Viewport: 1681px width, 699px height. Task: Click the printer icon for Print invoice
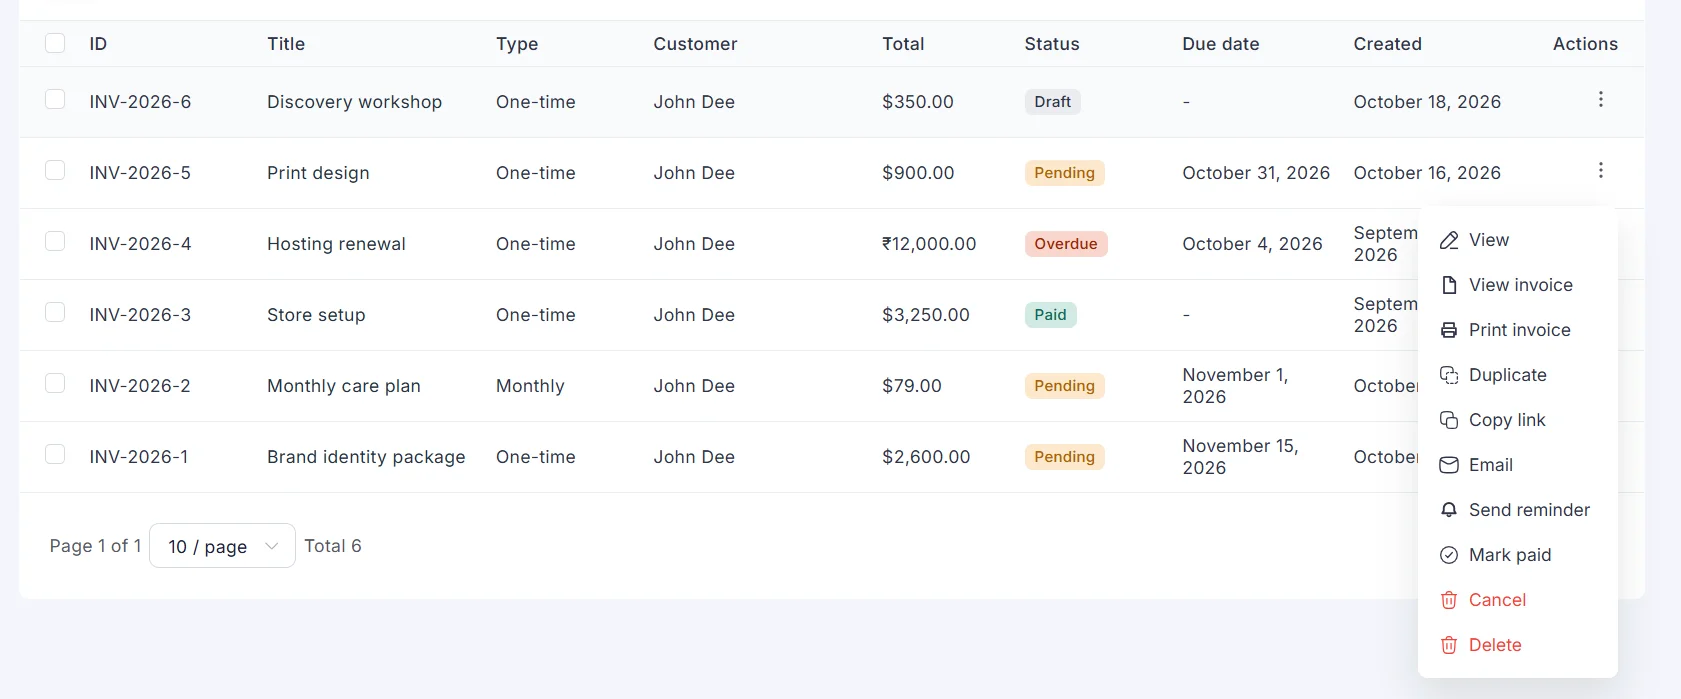(x=1448, y=330)
